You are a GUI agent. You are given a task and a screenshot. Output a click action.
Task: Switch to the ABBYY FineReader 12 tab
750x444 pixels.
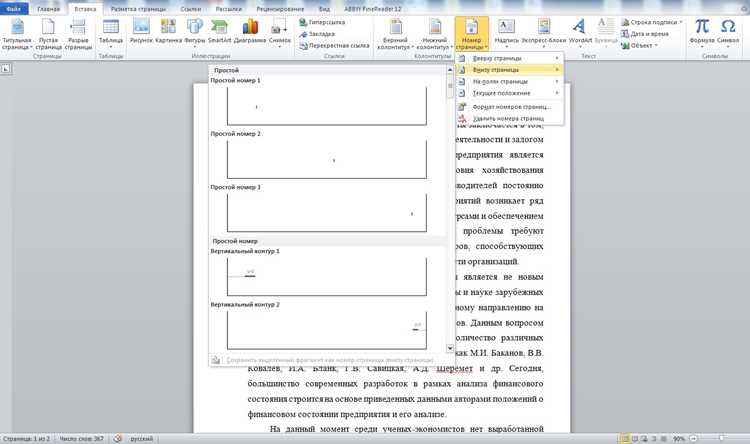(373, 9)
